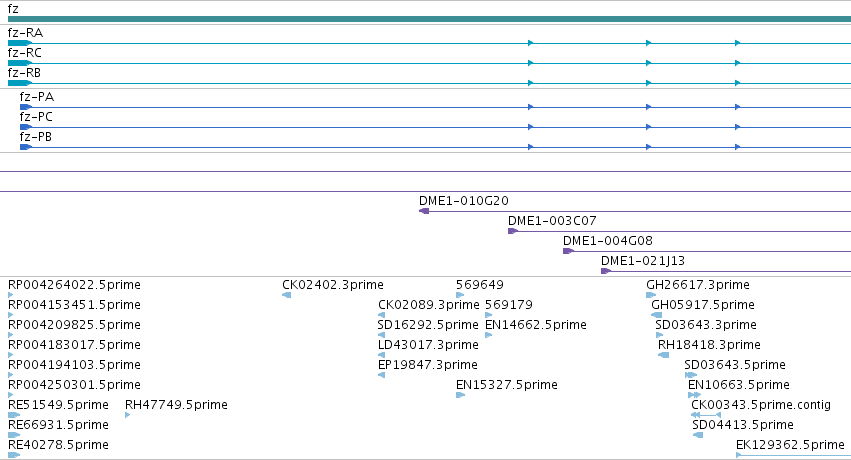Select the 569179 feature label

509,305
